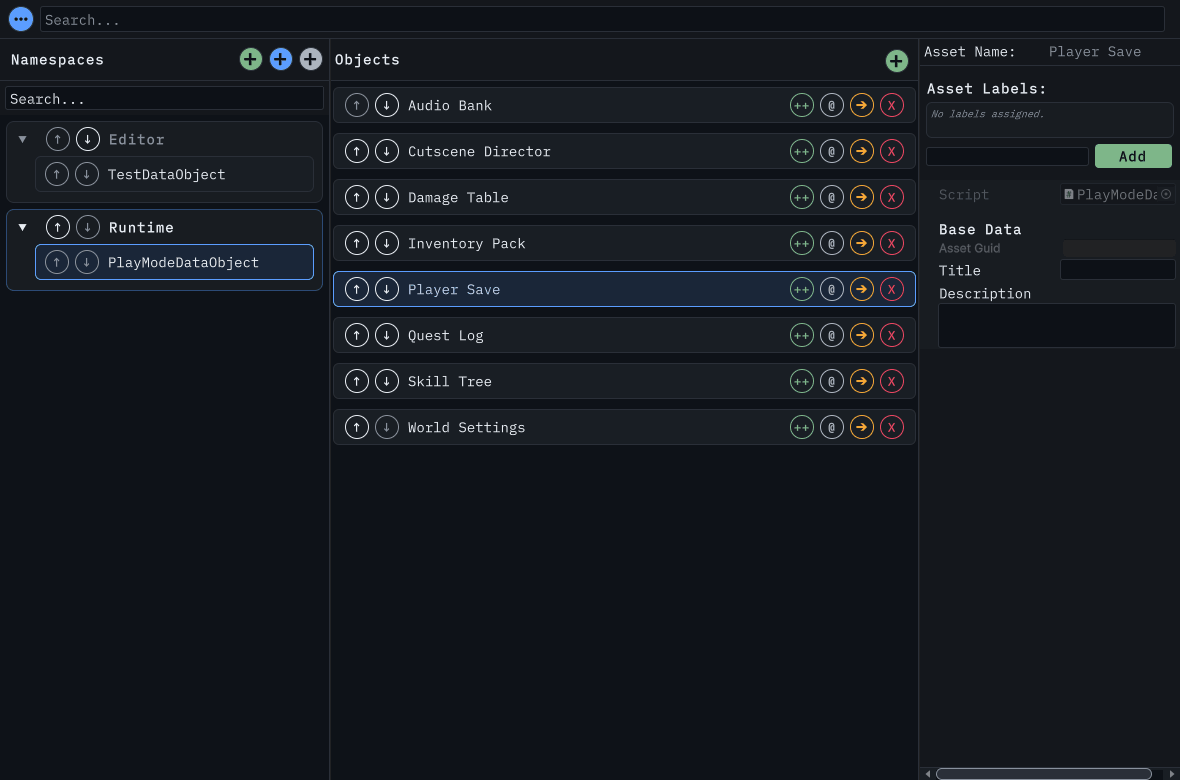Screen dimensions: 1180x780
Task: Collapse the Editor namespace triangle
Action: point(23,139)
